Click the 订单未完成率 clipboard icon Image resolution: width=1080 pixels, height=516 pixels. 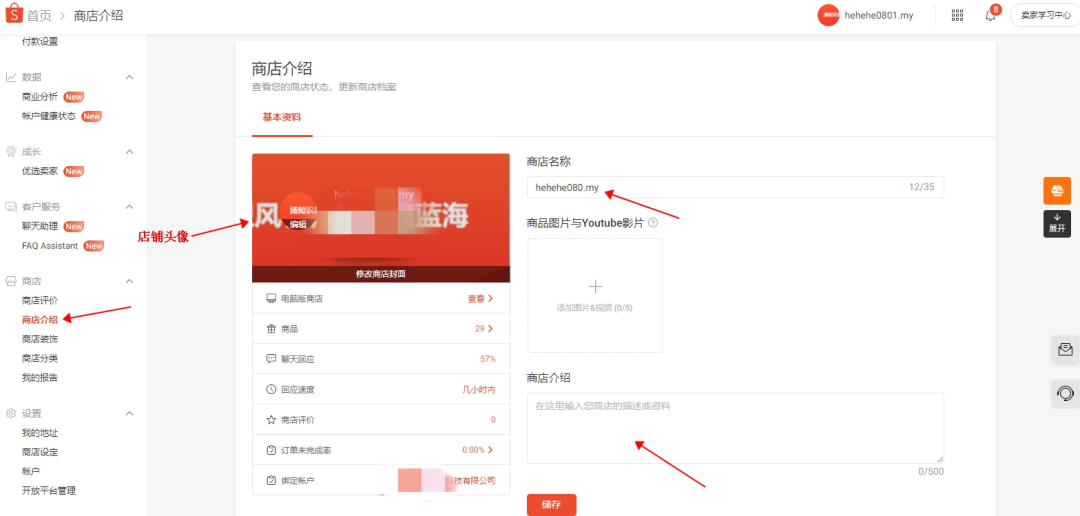coord(271,450)
